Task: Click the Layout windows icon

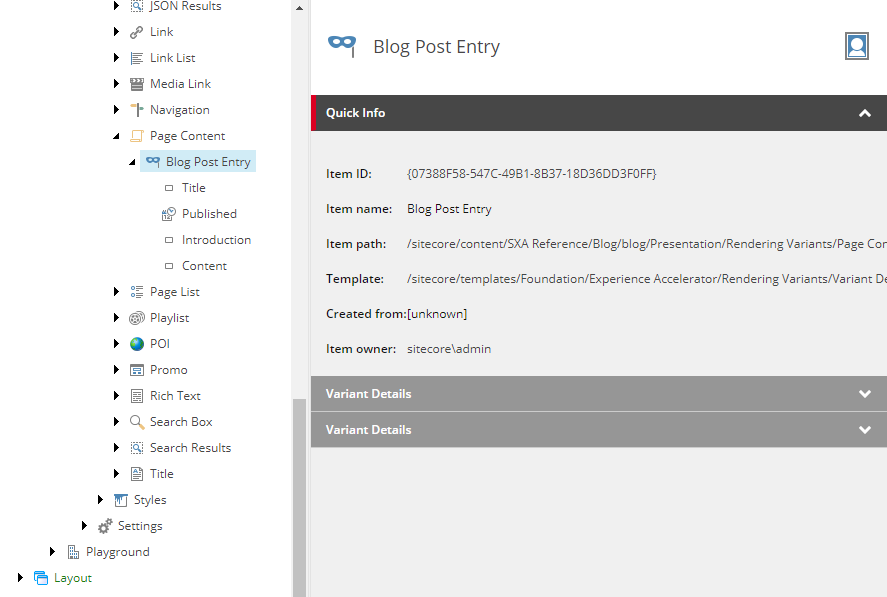Action: pos(41,578)
